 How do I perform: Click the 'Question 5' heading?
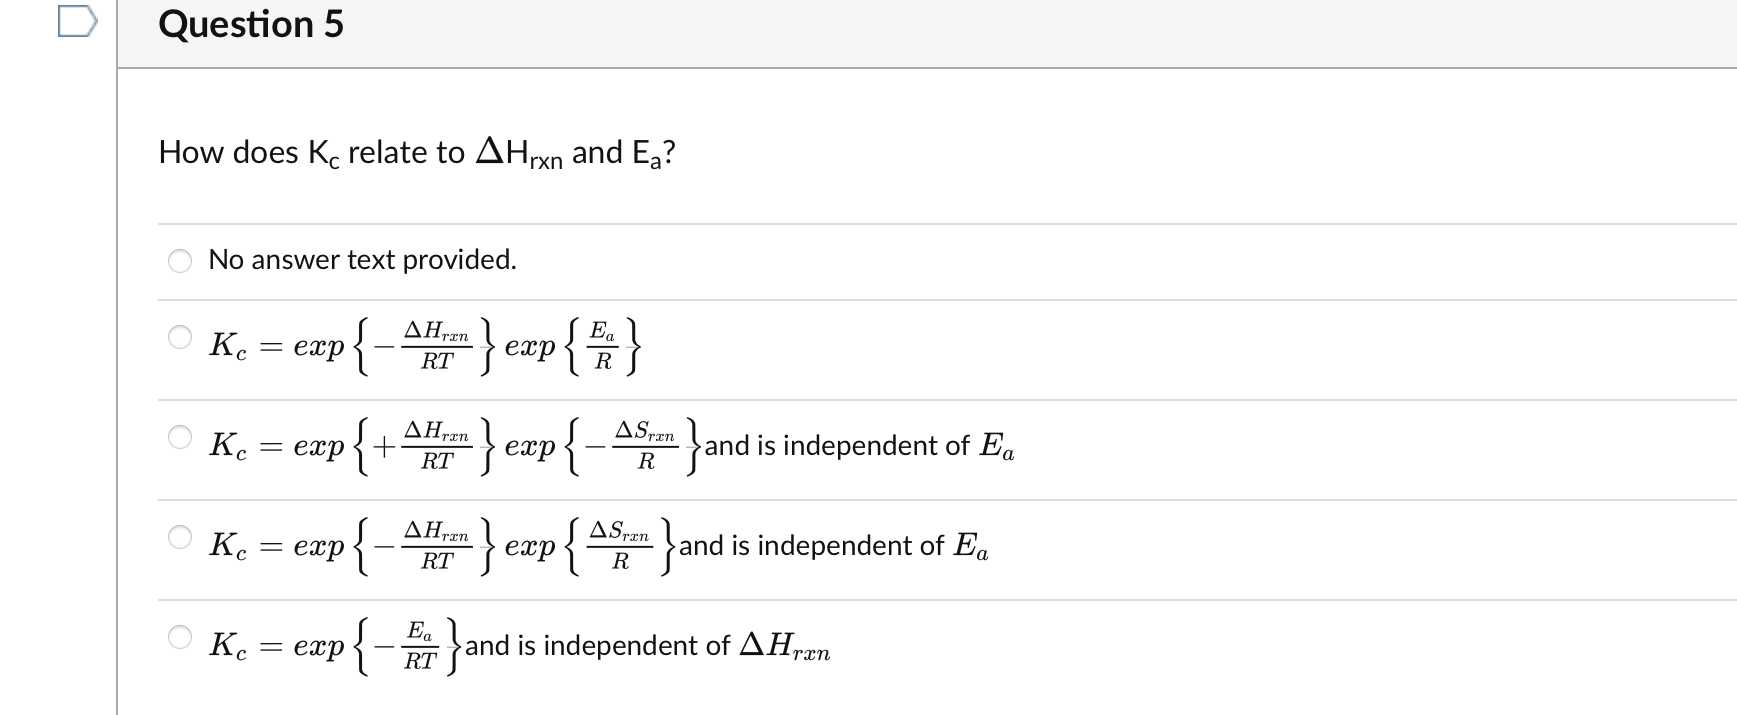click(251, 24)
